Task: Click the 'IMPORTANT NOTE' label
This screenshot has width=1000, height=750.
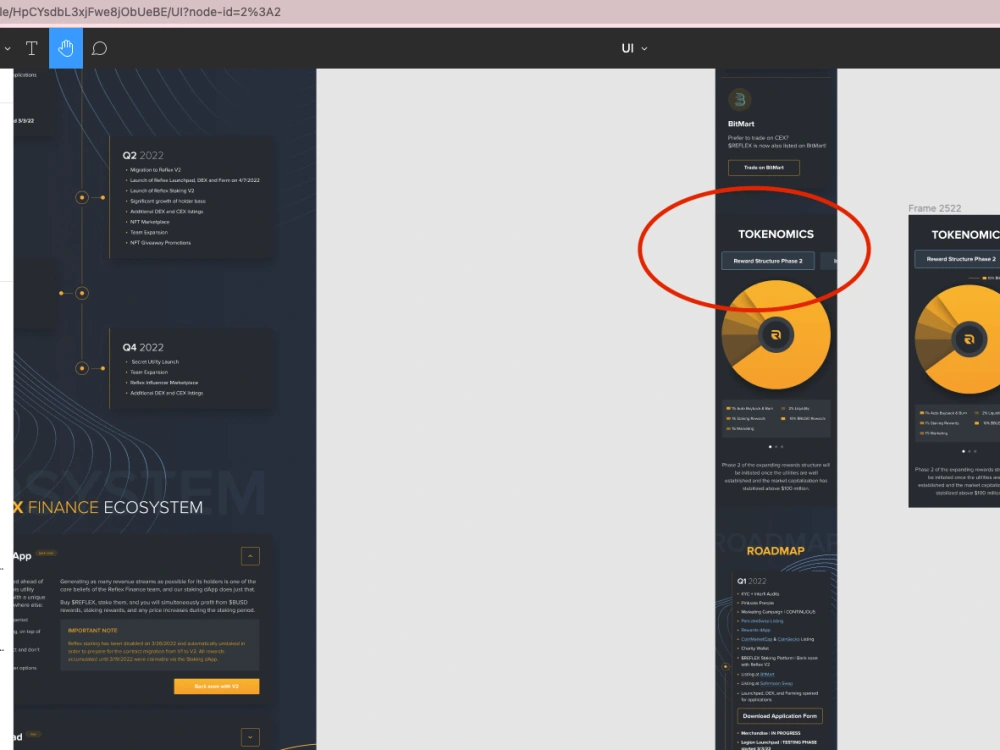Action: (x=92, y=630)
